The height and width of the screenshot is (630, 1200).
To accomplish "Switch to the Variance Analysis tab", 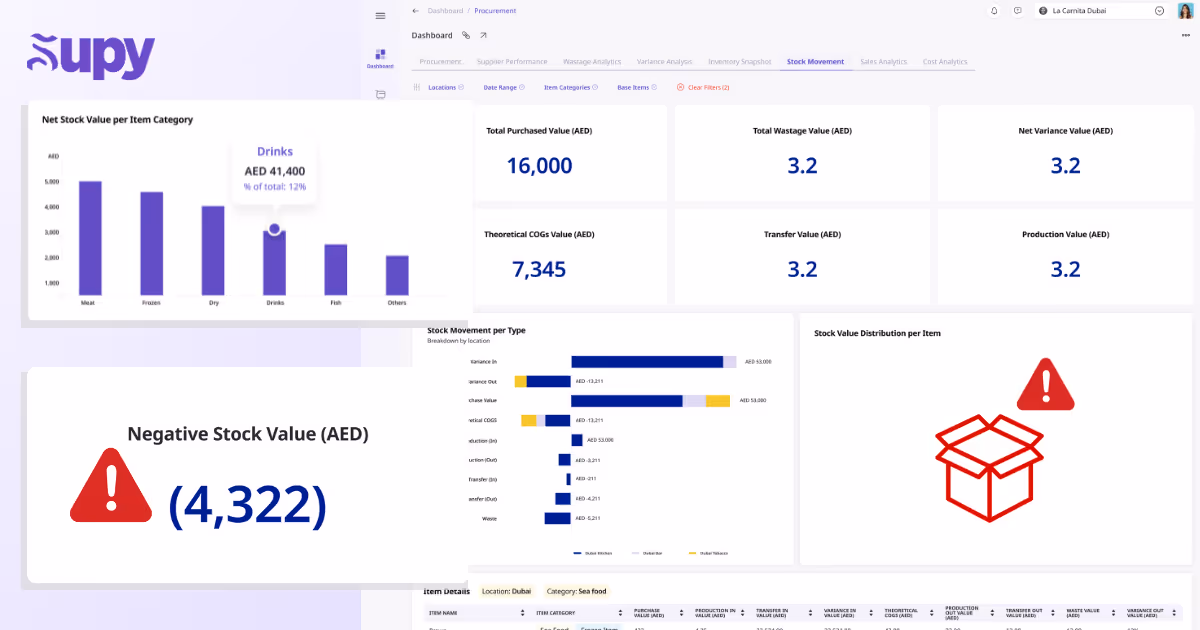I will click(664, 61).
